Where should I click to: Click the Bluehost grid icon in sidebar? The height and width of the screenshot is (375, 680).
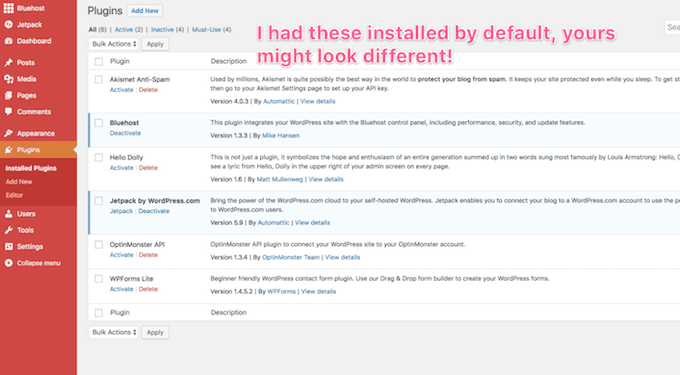(x=8, y=8)
